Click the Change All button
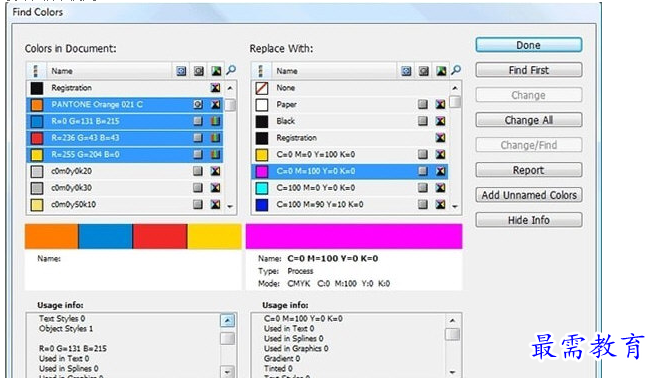Image resolution: width=653 pixels, height=378 pixels. click(x=529, y=120)
